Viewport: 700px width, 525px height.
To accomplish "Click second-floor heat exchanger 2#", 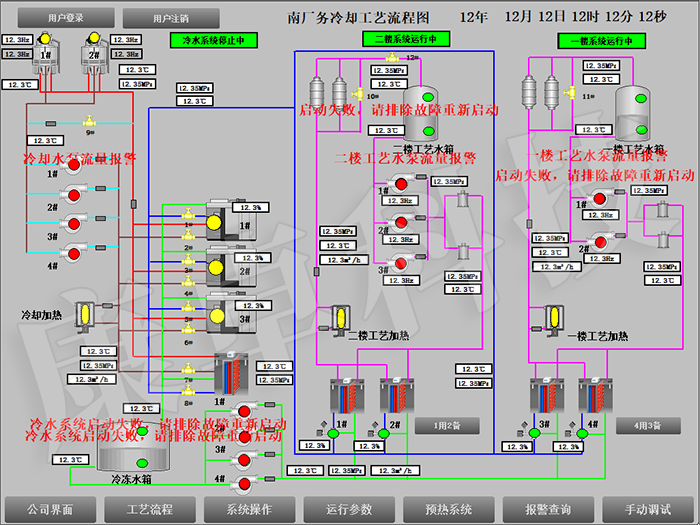I will tap(397, 396).
